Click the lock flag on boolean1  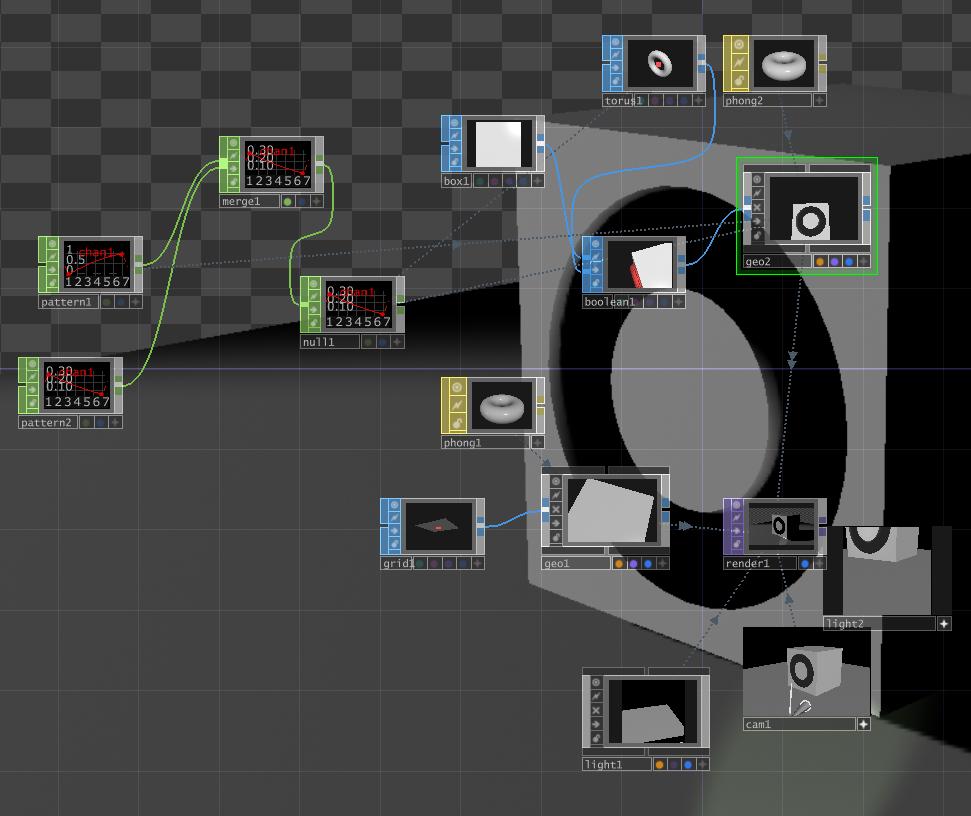point(596,283)
